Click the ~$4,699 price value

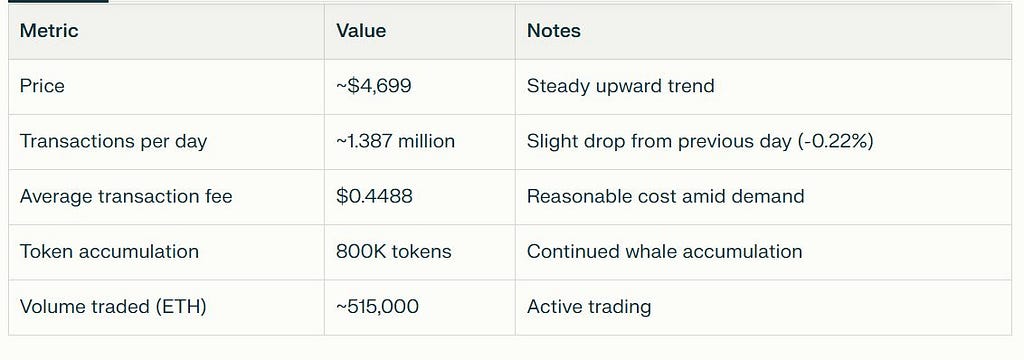click(x=374, y=86)
